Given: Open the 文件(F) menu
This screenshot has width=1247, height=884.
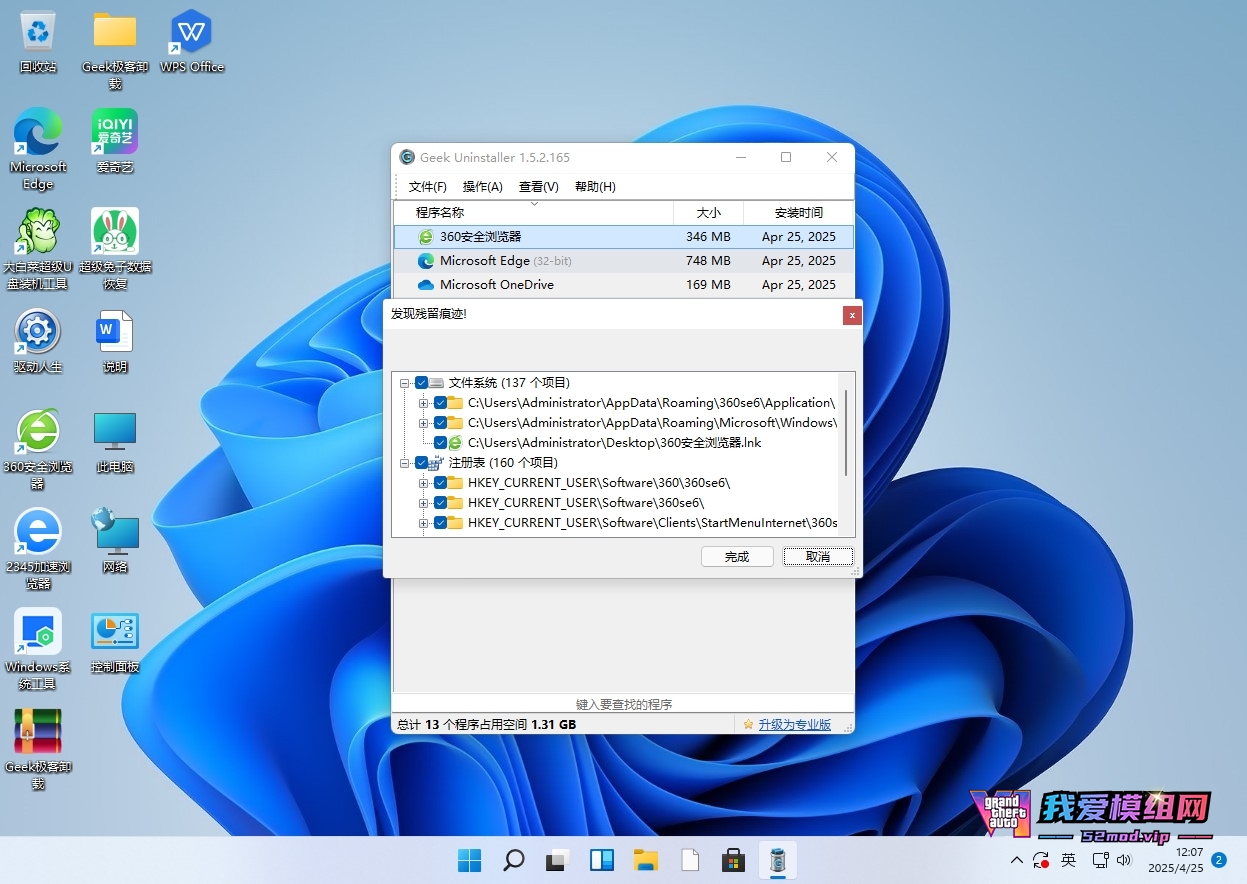Looking at the screenshot, I should point(427,187).
